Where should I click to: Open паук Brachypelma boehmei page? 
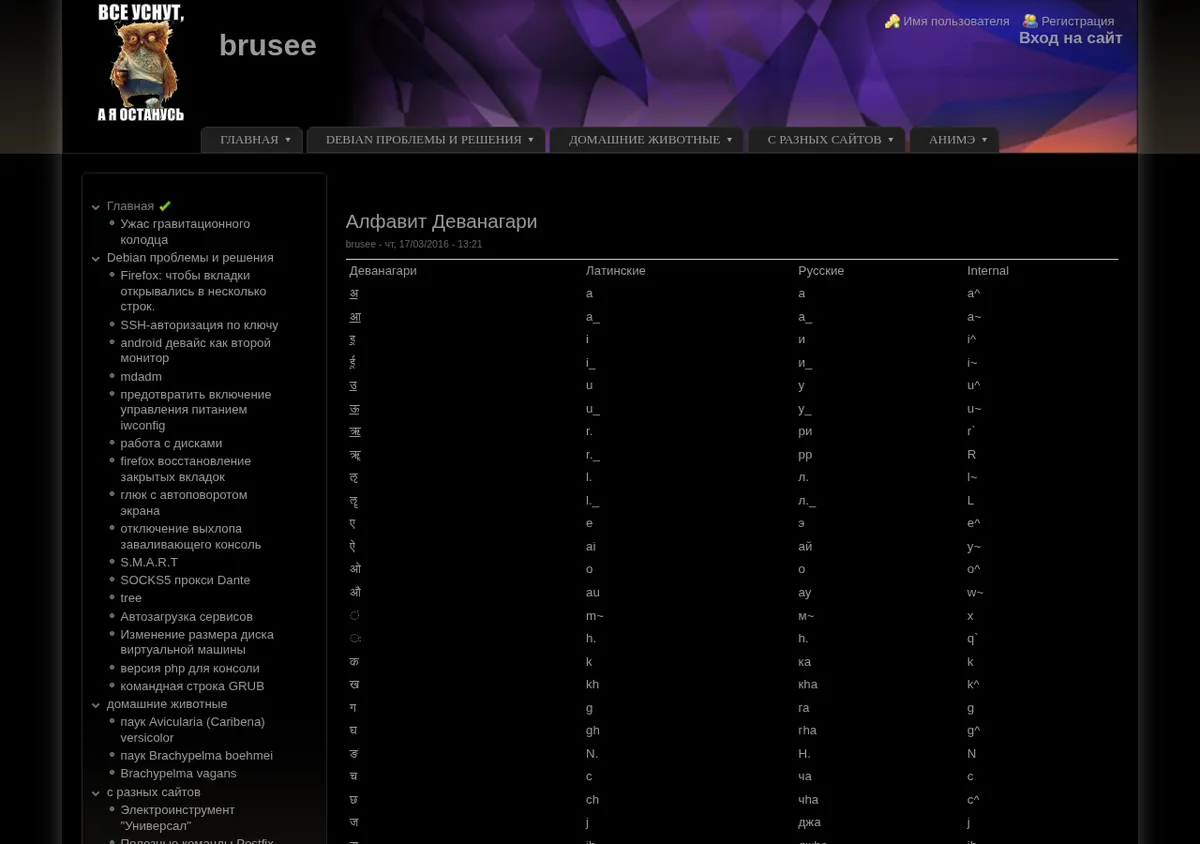(196, 756)
